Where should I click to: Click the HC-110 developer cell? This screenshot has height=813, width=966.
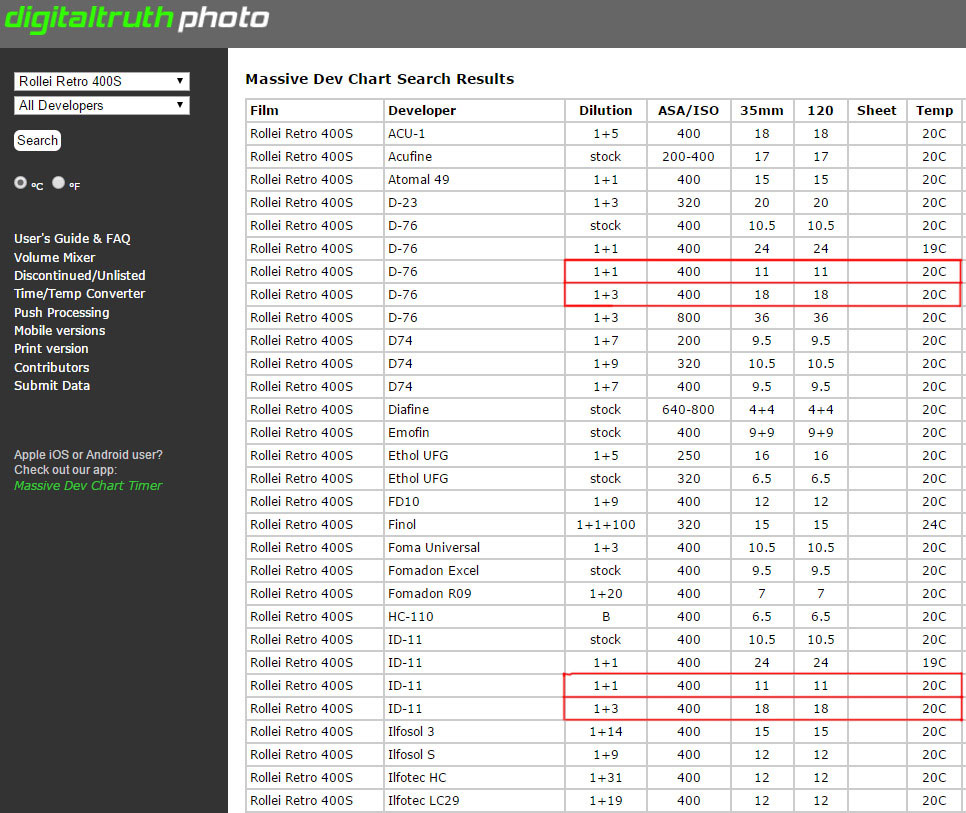click(x=412, y=617)
